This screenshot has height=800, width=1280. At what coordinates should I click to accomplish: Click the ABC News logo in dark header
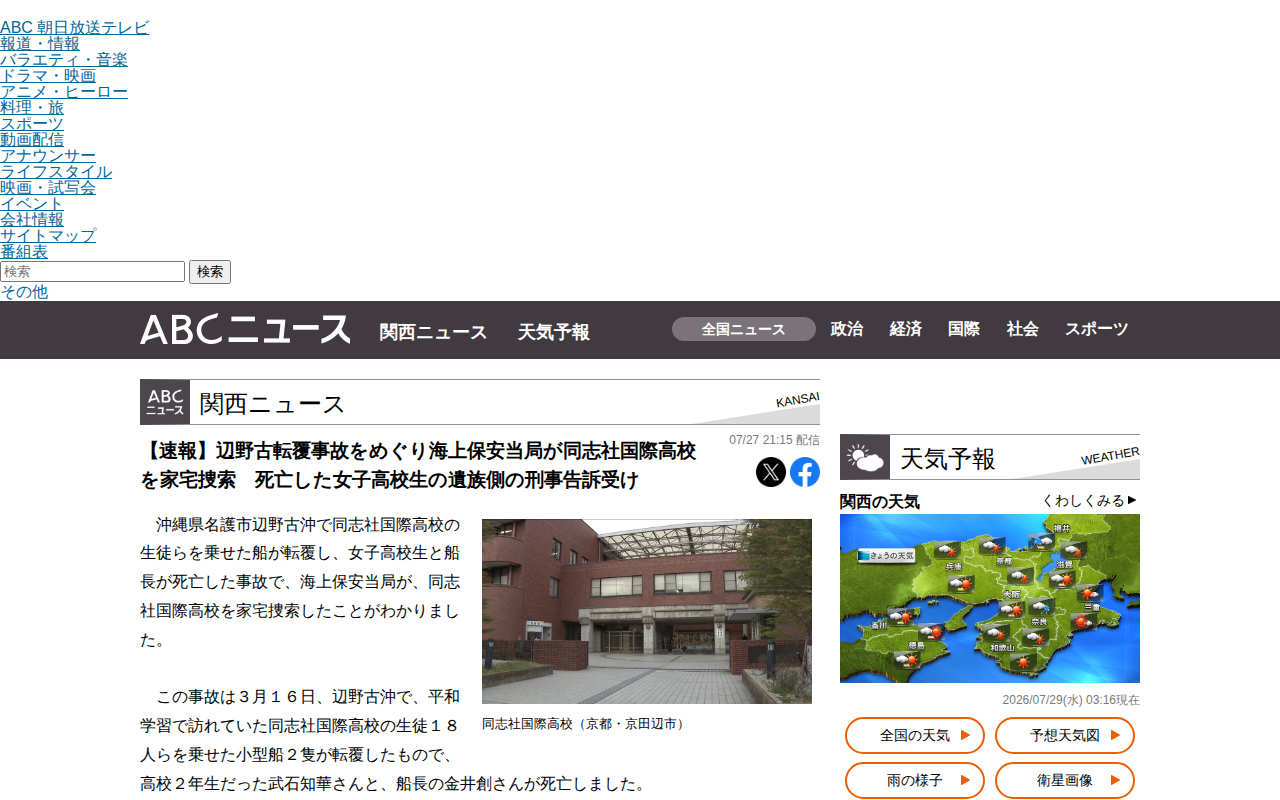click(x=245, y=330)
